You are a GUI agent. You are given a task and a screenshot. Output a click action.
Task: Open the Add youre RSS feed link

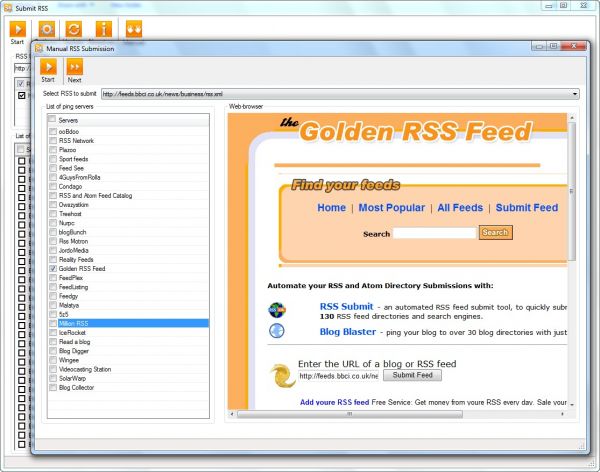[x=334, y=402]
